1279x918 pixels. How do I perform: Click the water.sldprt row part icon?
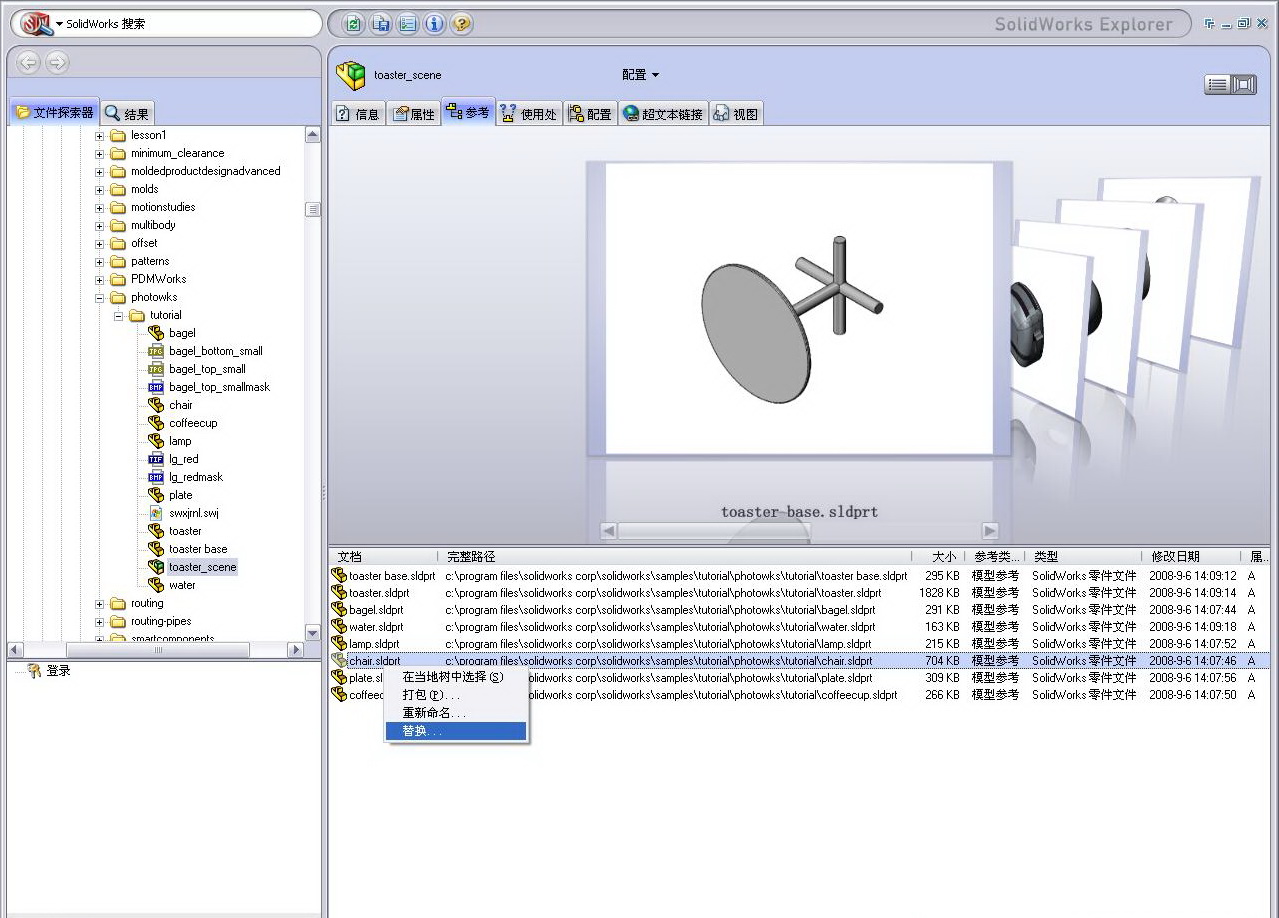339,627
